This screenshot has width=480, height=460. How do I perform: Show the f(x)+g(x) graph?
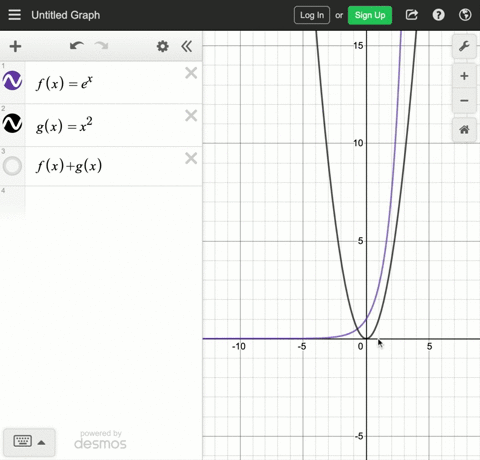tap(13, 166)
